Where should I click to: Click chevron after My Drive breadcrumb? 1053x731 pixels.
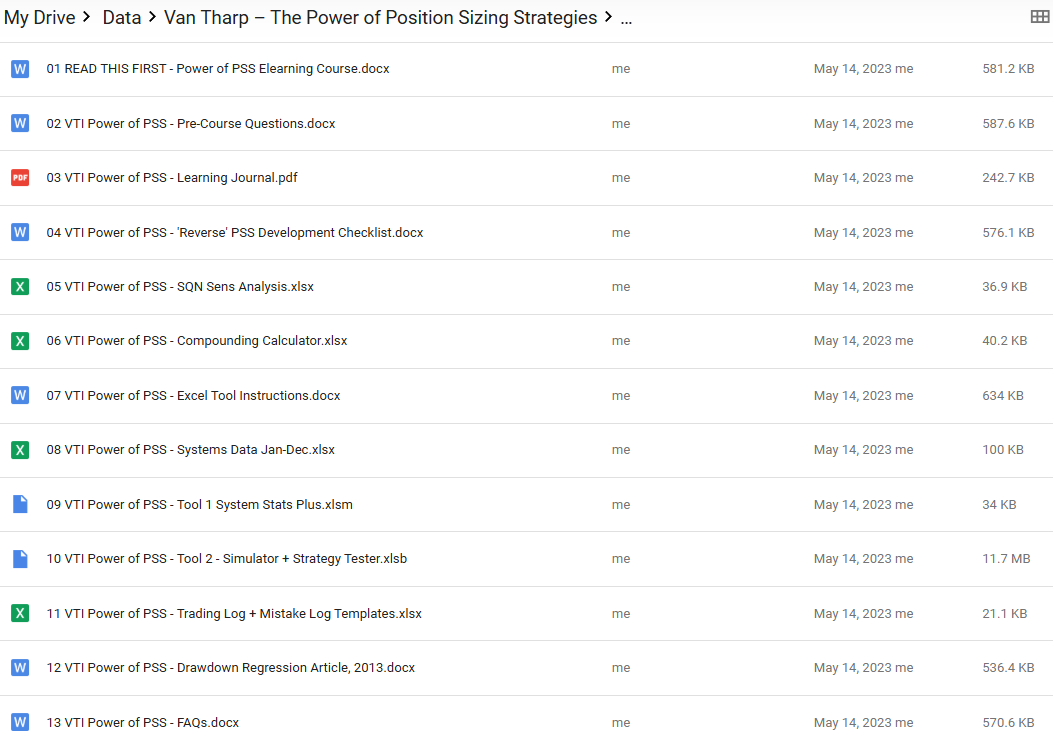(x=88, y=18)
